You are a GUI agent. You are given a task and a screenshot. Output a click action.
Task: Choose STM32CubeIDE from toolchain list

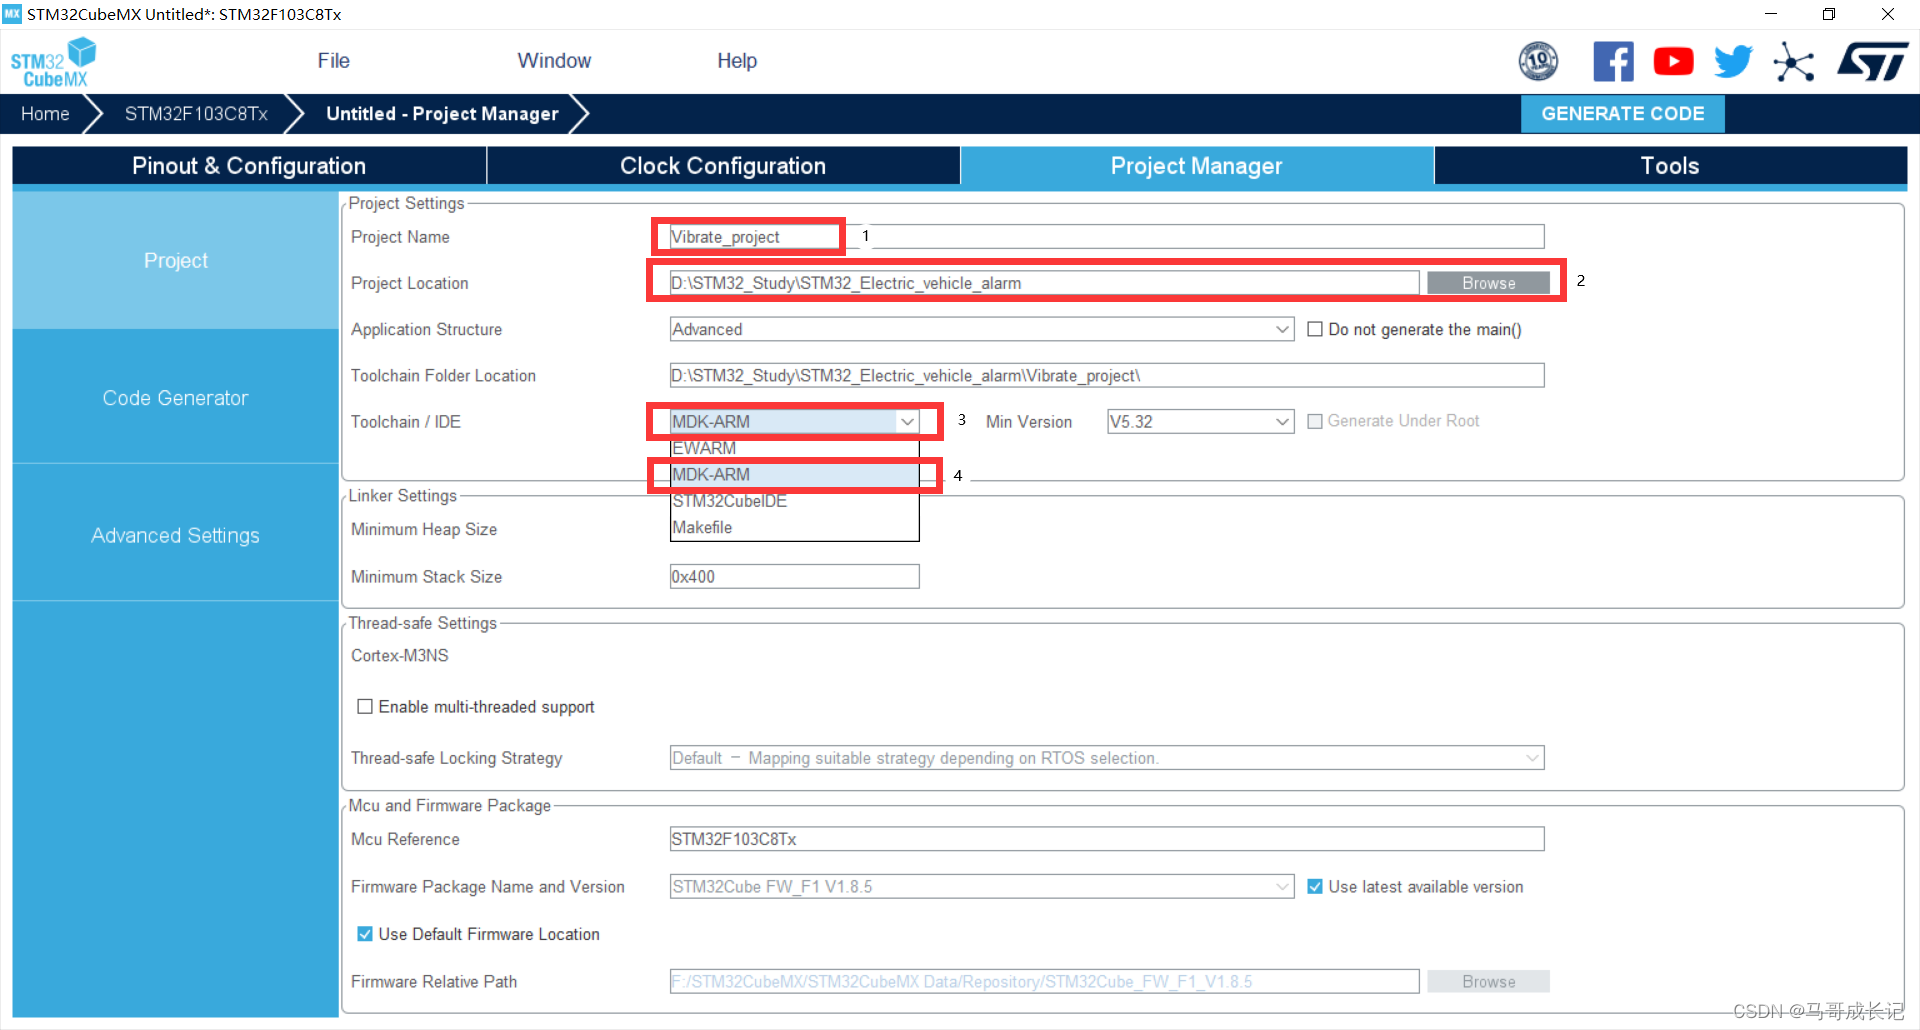point(795,501)
